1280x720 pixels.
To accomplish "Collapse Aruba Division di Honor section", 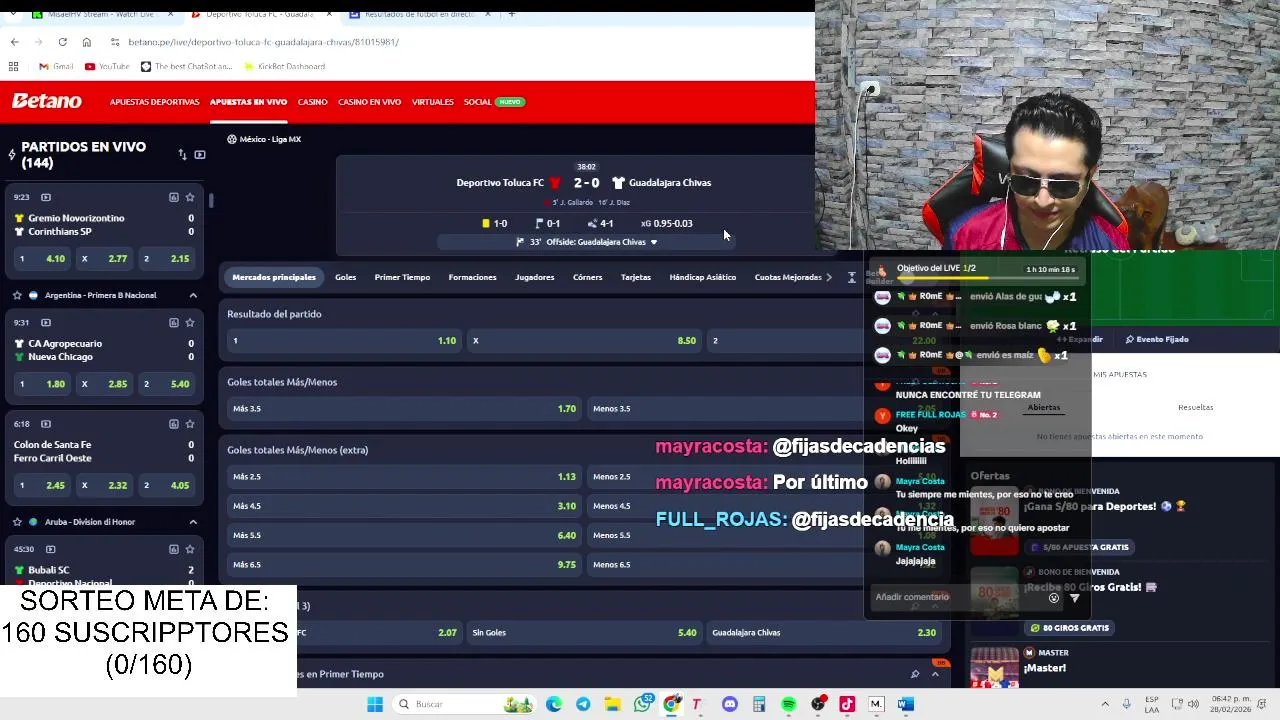I will pos(193,522).
